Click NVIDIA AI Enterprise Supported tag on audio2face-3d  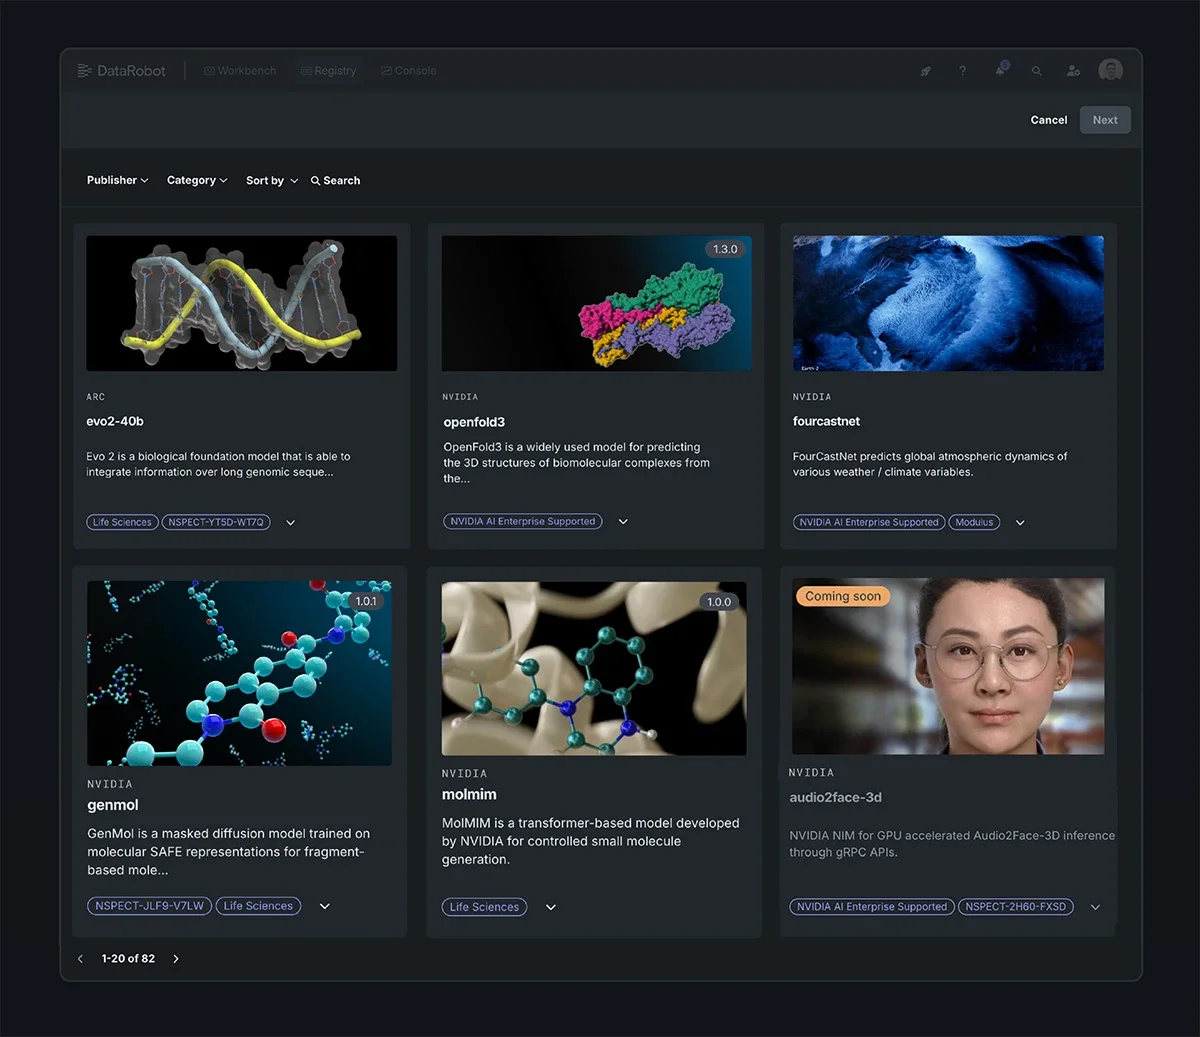[872, 907]
